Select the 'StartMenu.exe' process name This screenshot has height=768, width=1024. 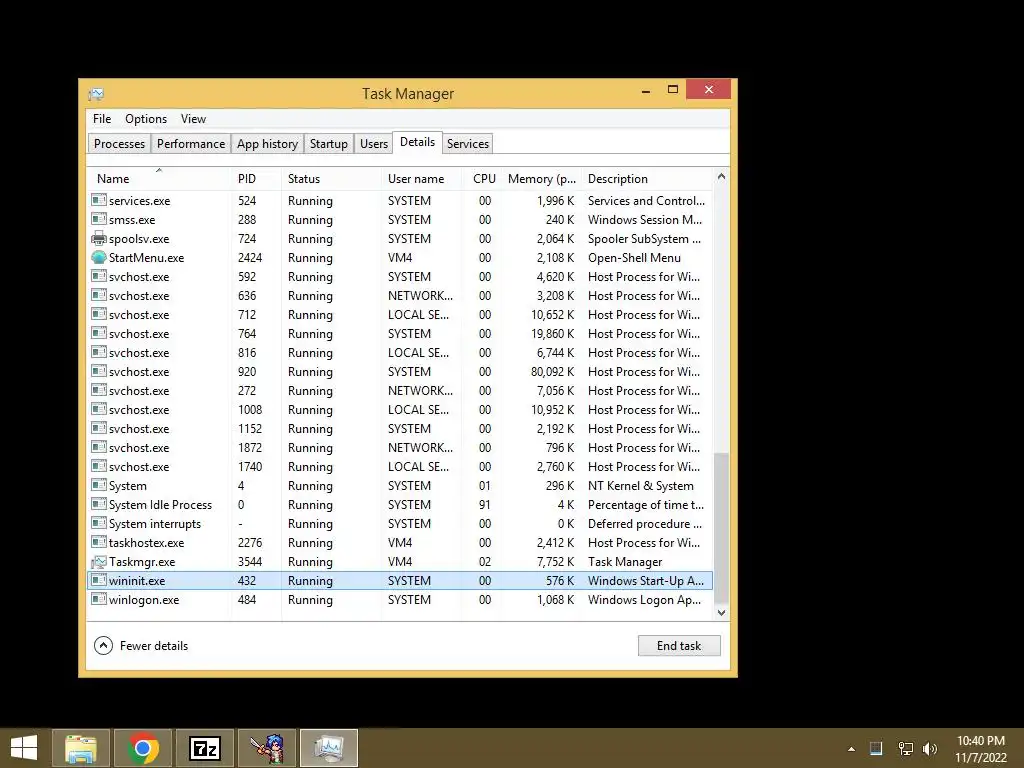click(146, 258)
